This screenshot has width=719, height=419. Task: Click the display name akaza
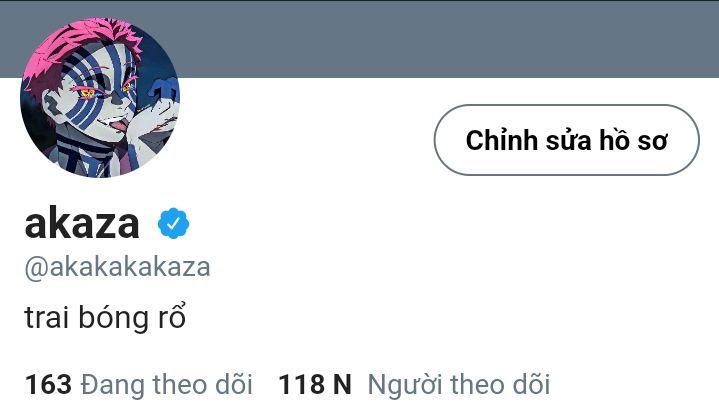pos(82,224)
